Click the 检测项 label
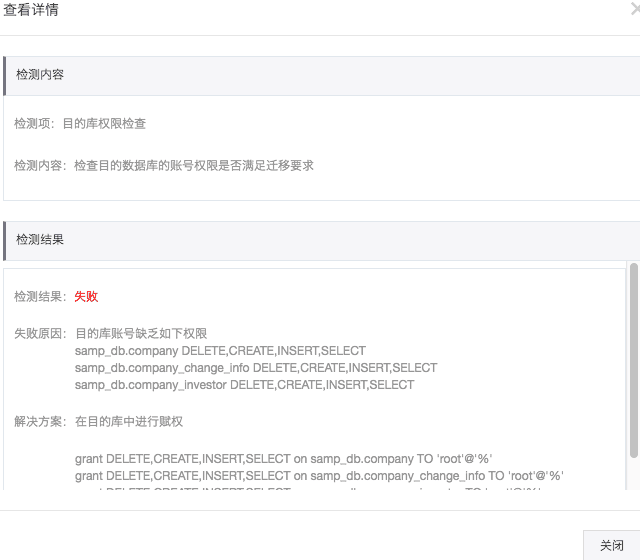 tap(34, 123)
